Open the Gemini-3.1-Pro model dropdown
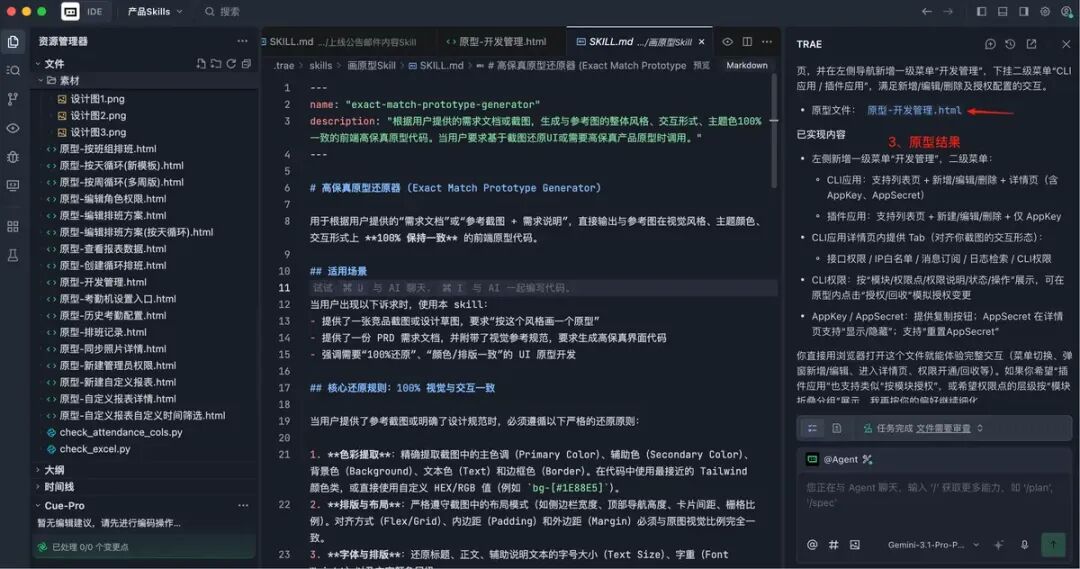This screenshot has width=1080, height=569. click(x=933, y=545)
